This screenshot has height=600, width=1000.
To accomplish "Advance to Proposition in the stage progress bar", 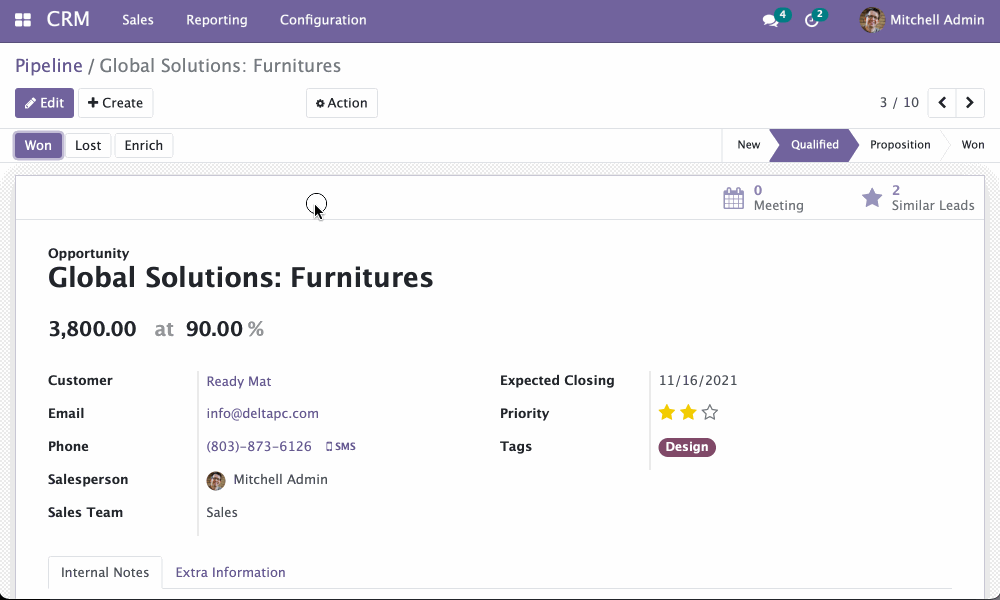I will click(x=898, y=144).
